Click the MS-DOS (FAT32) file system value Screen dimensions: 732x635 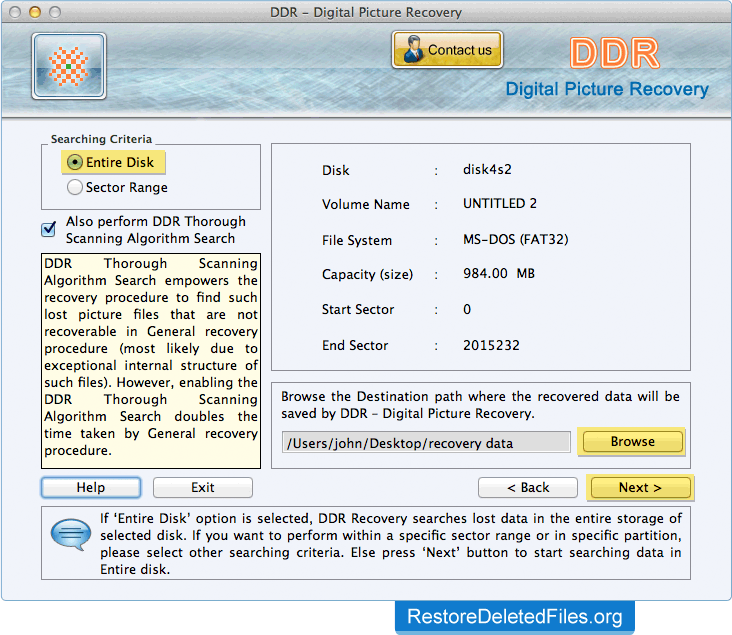(x=515, y=240)
